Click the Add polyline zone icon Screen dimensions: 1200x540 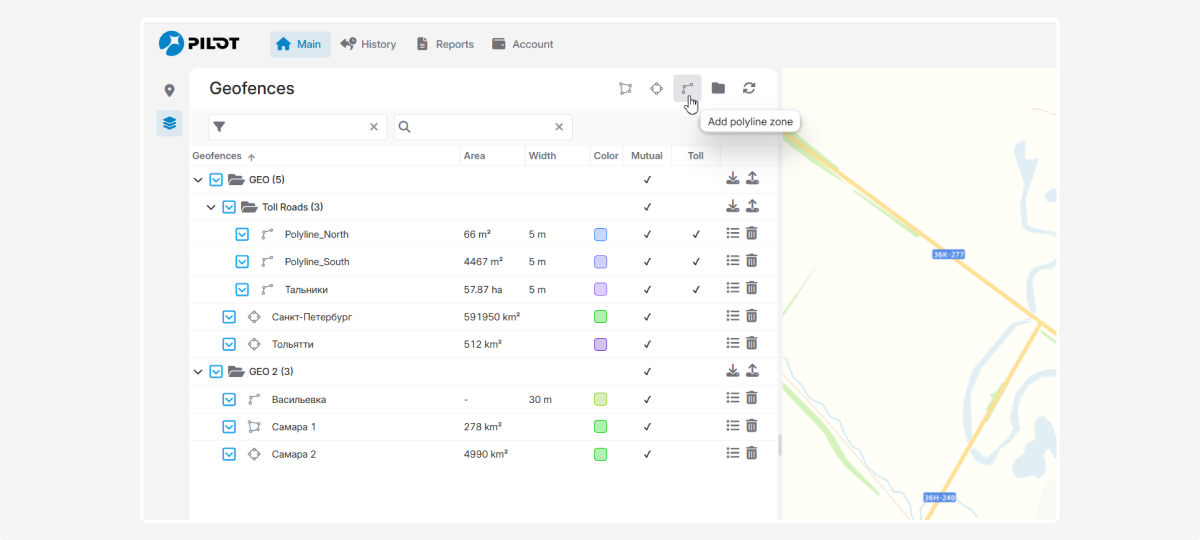[x=687, y=88]
